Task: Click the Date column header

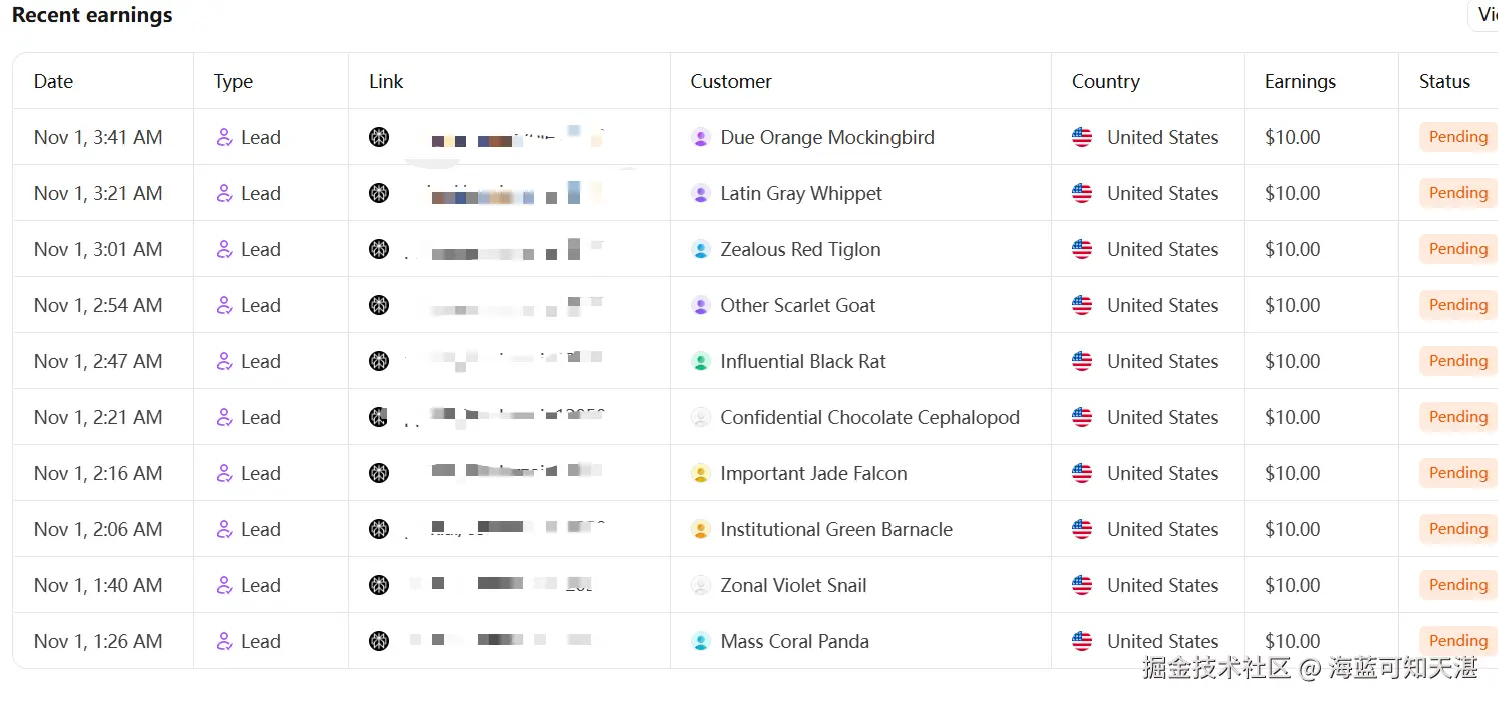Action: click(53, 82)
